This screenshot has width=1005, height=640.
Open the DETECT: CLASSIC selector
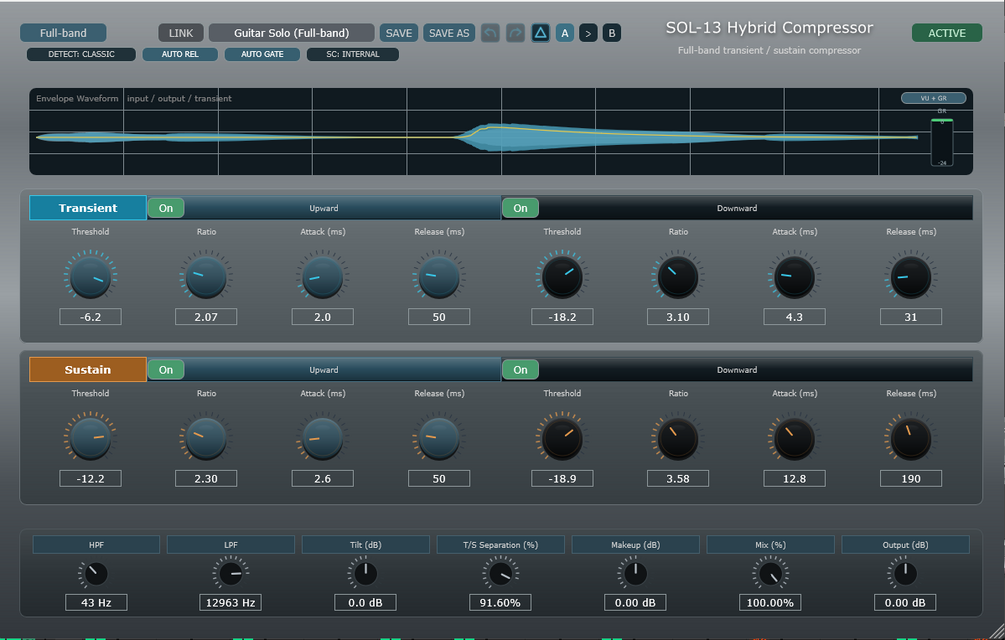pos(81,54)
